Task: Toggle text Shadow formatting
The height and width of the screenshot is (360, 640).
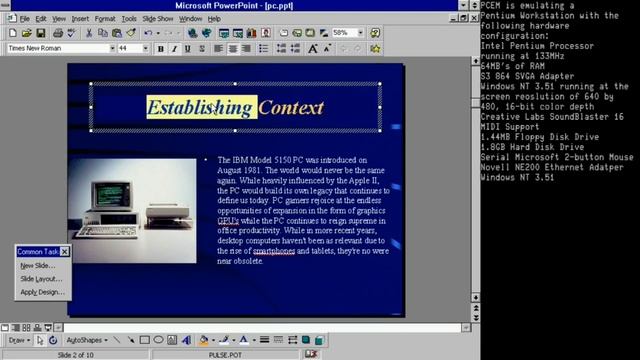Action: click(202, 49)
